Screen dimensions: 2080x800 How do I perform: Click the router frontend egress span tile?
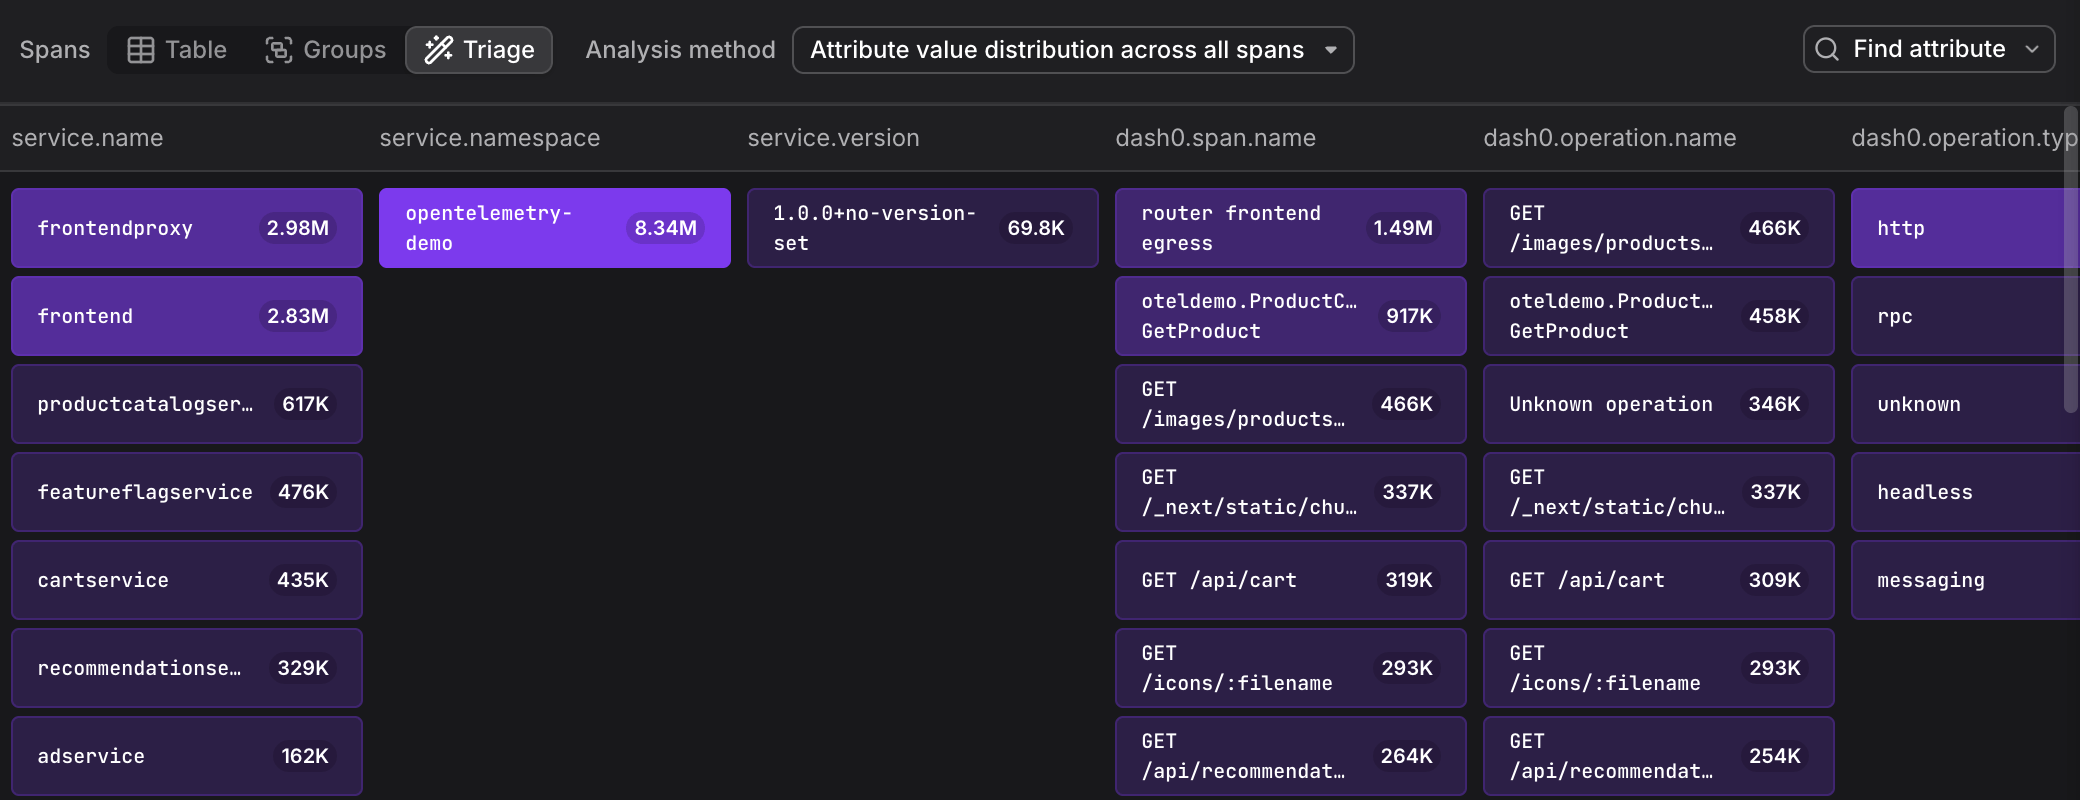point(1290,228)
